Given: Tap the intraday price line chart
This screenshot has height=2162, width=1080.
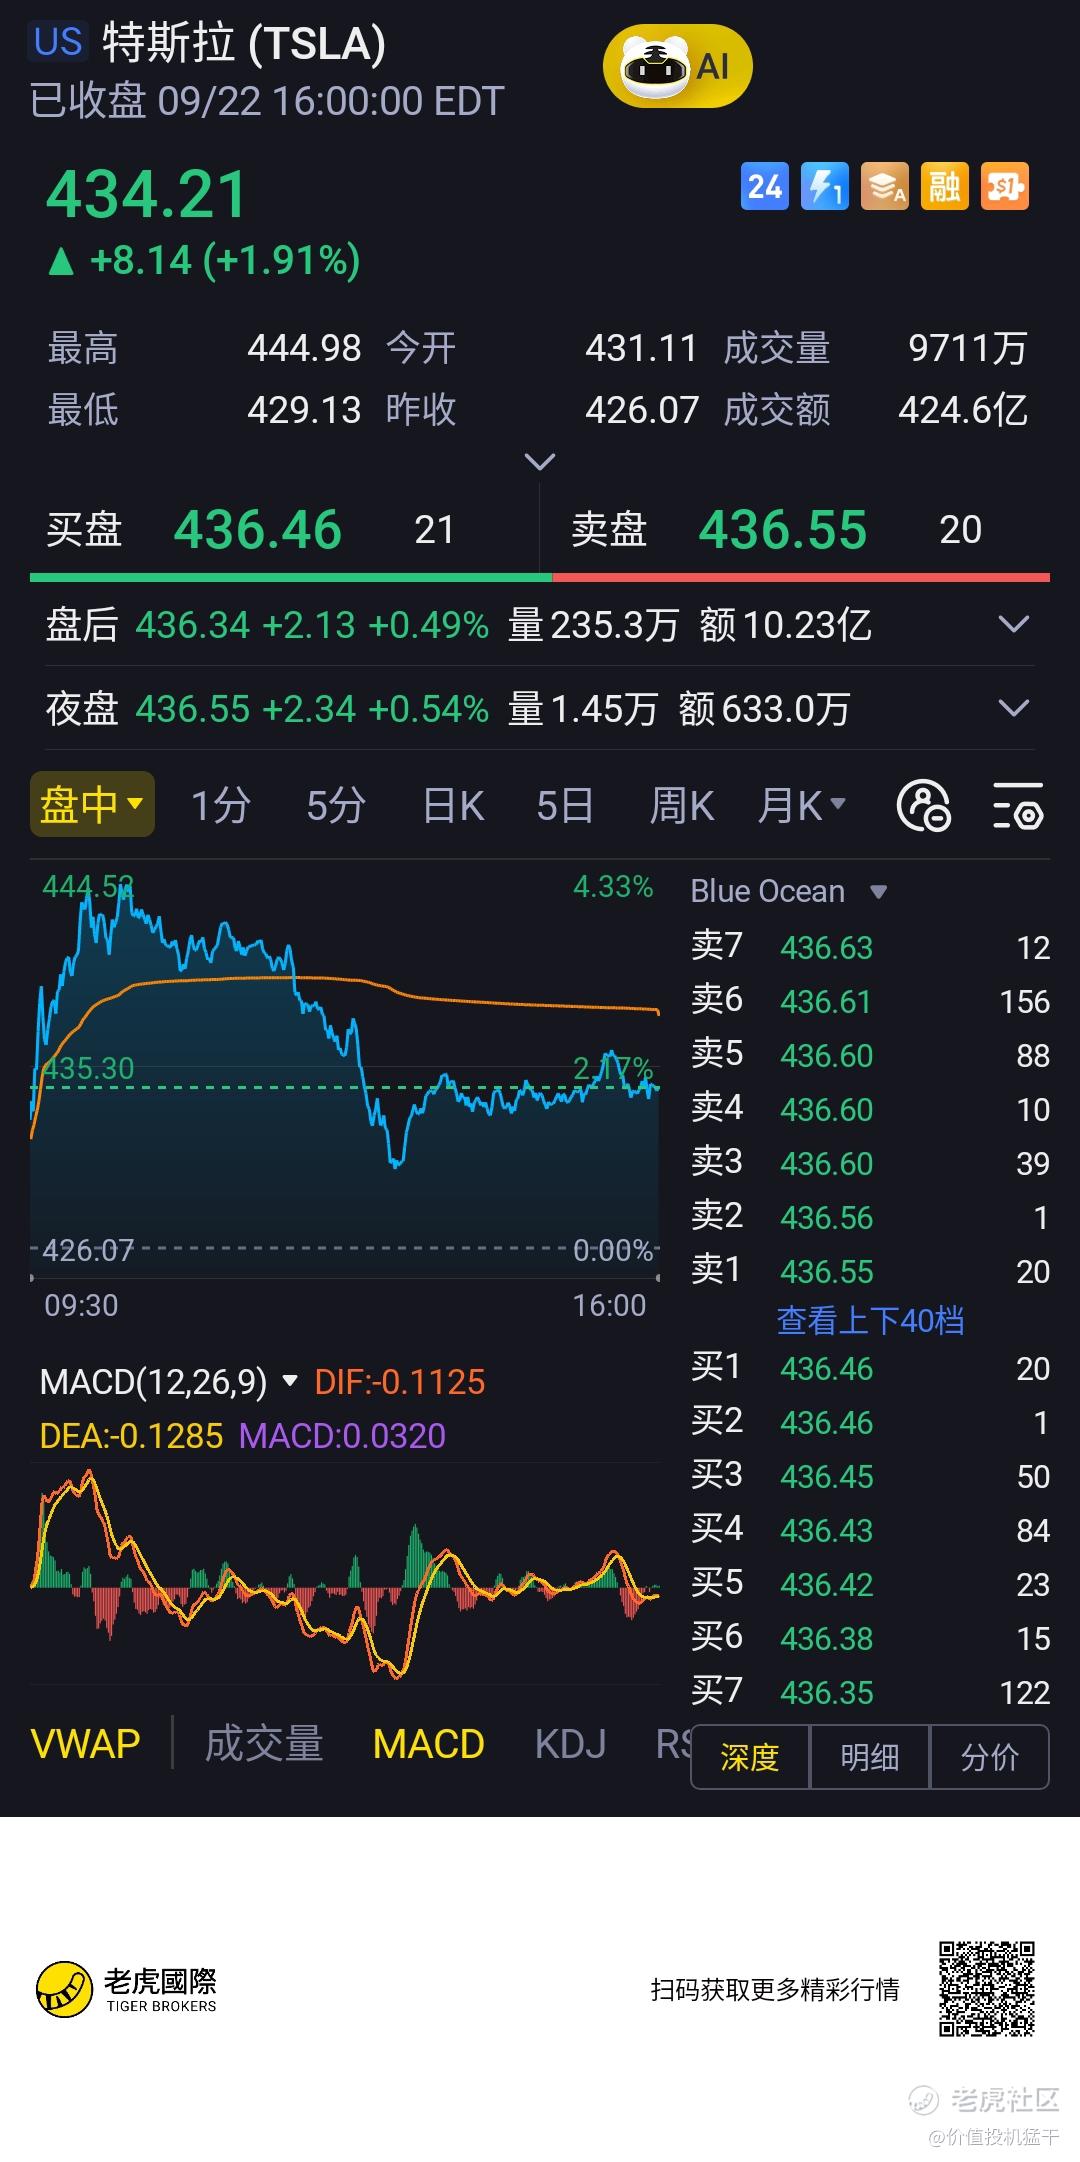Looking at the screenshot, I should [x=345, y=1070].
